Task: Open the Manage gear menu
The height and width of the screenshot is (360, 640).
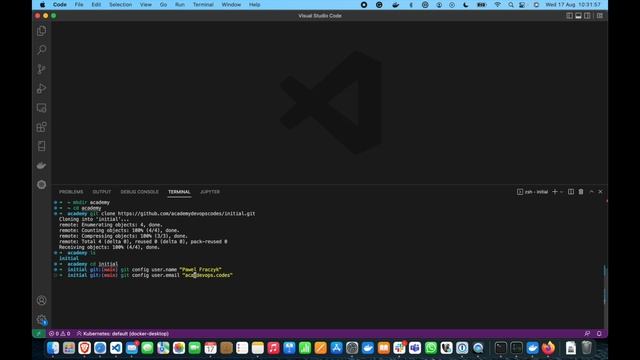Action: [x=41, y=320]
